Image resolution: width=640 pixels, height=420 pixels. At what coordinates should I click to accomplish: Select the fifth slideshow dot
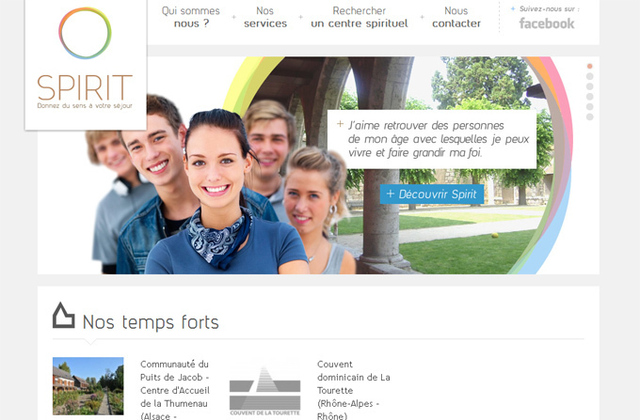coord(589,107)
